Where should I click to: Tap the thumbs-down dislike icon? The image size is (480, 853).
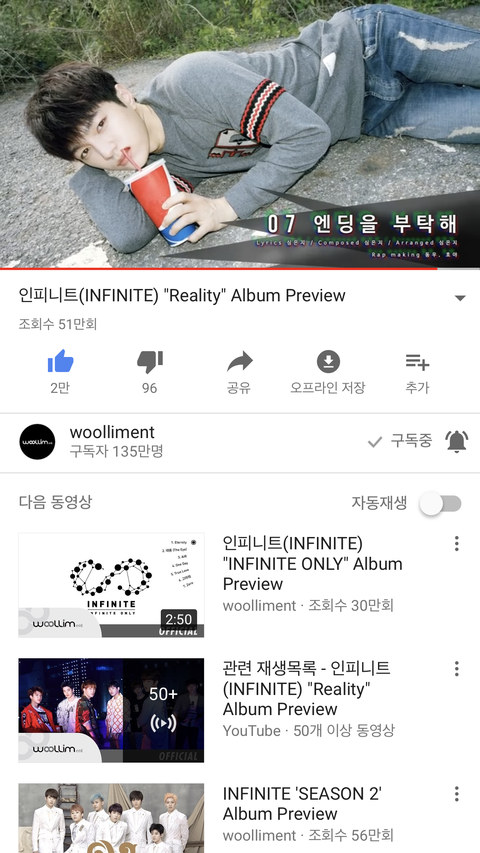pyautogui.click(x=150, y=362)
